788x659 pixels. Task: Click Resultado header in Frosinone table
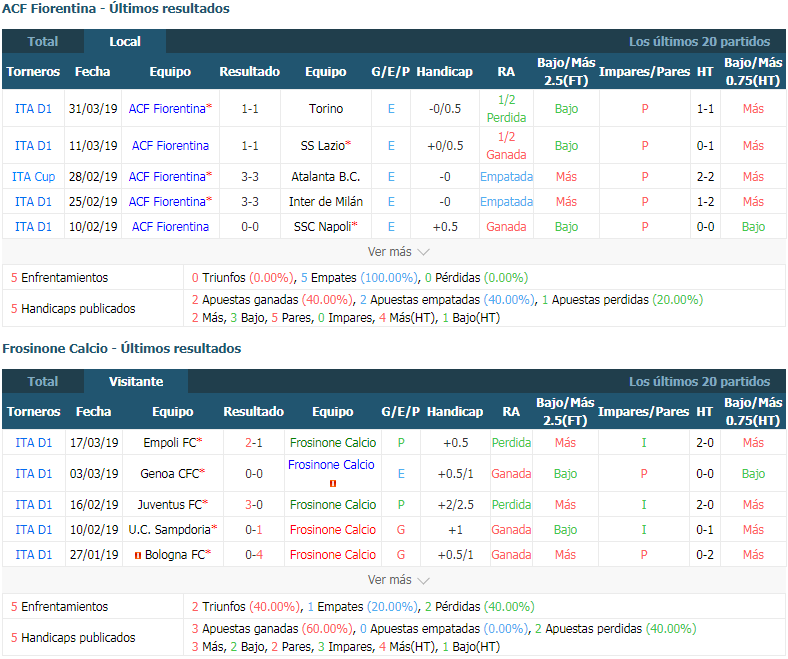click(x=253, y=412)
